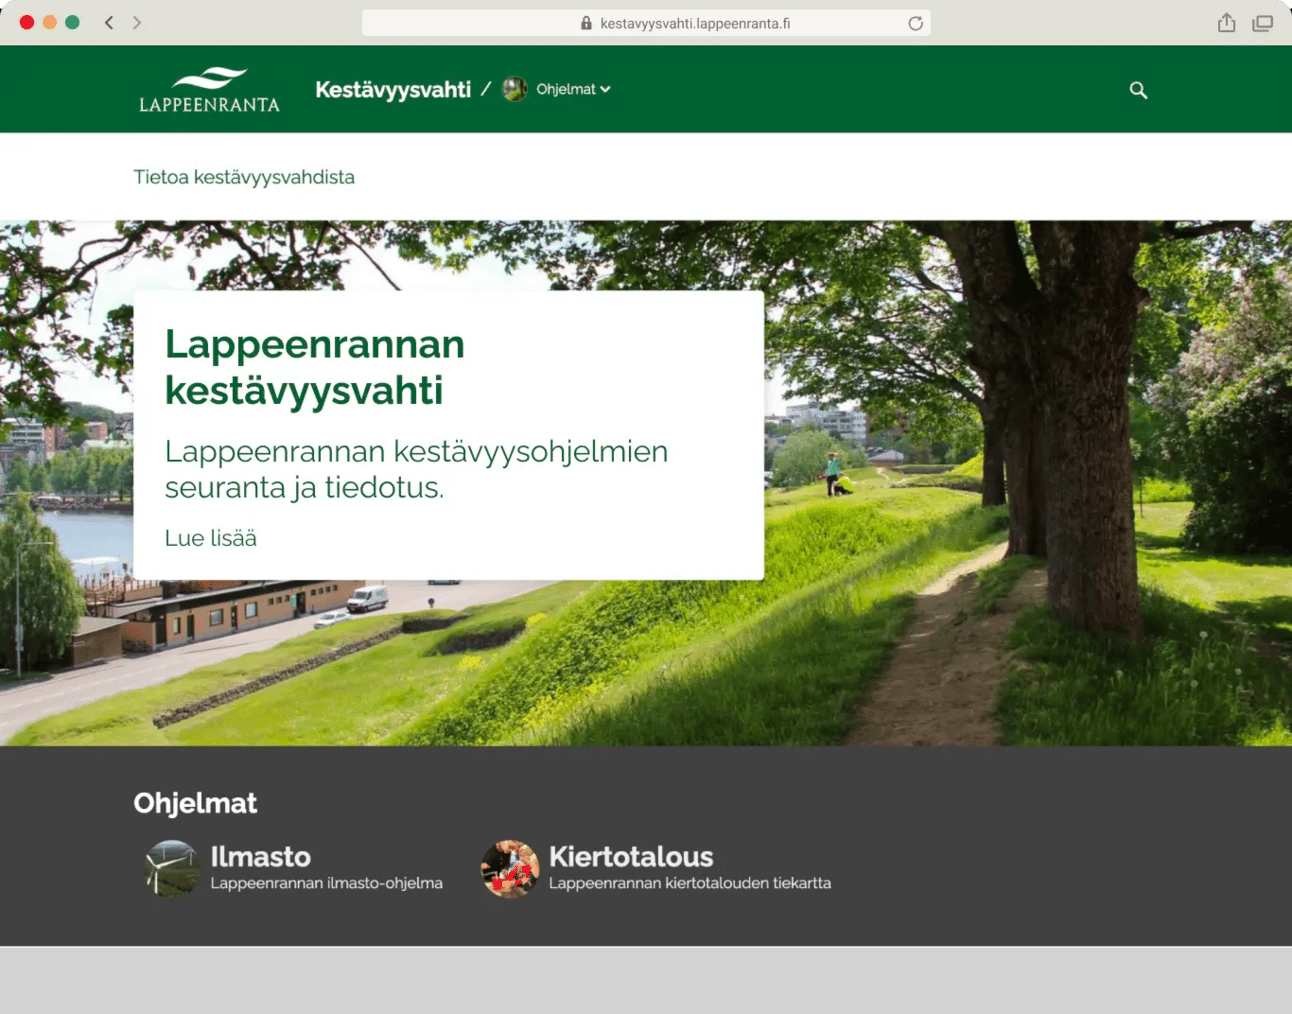Expand the Ohjelmat dropdown menu
This screenshot has height=1014, width=1292.
click(x=573, y=89)
